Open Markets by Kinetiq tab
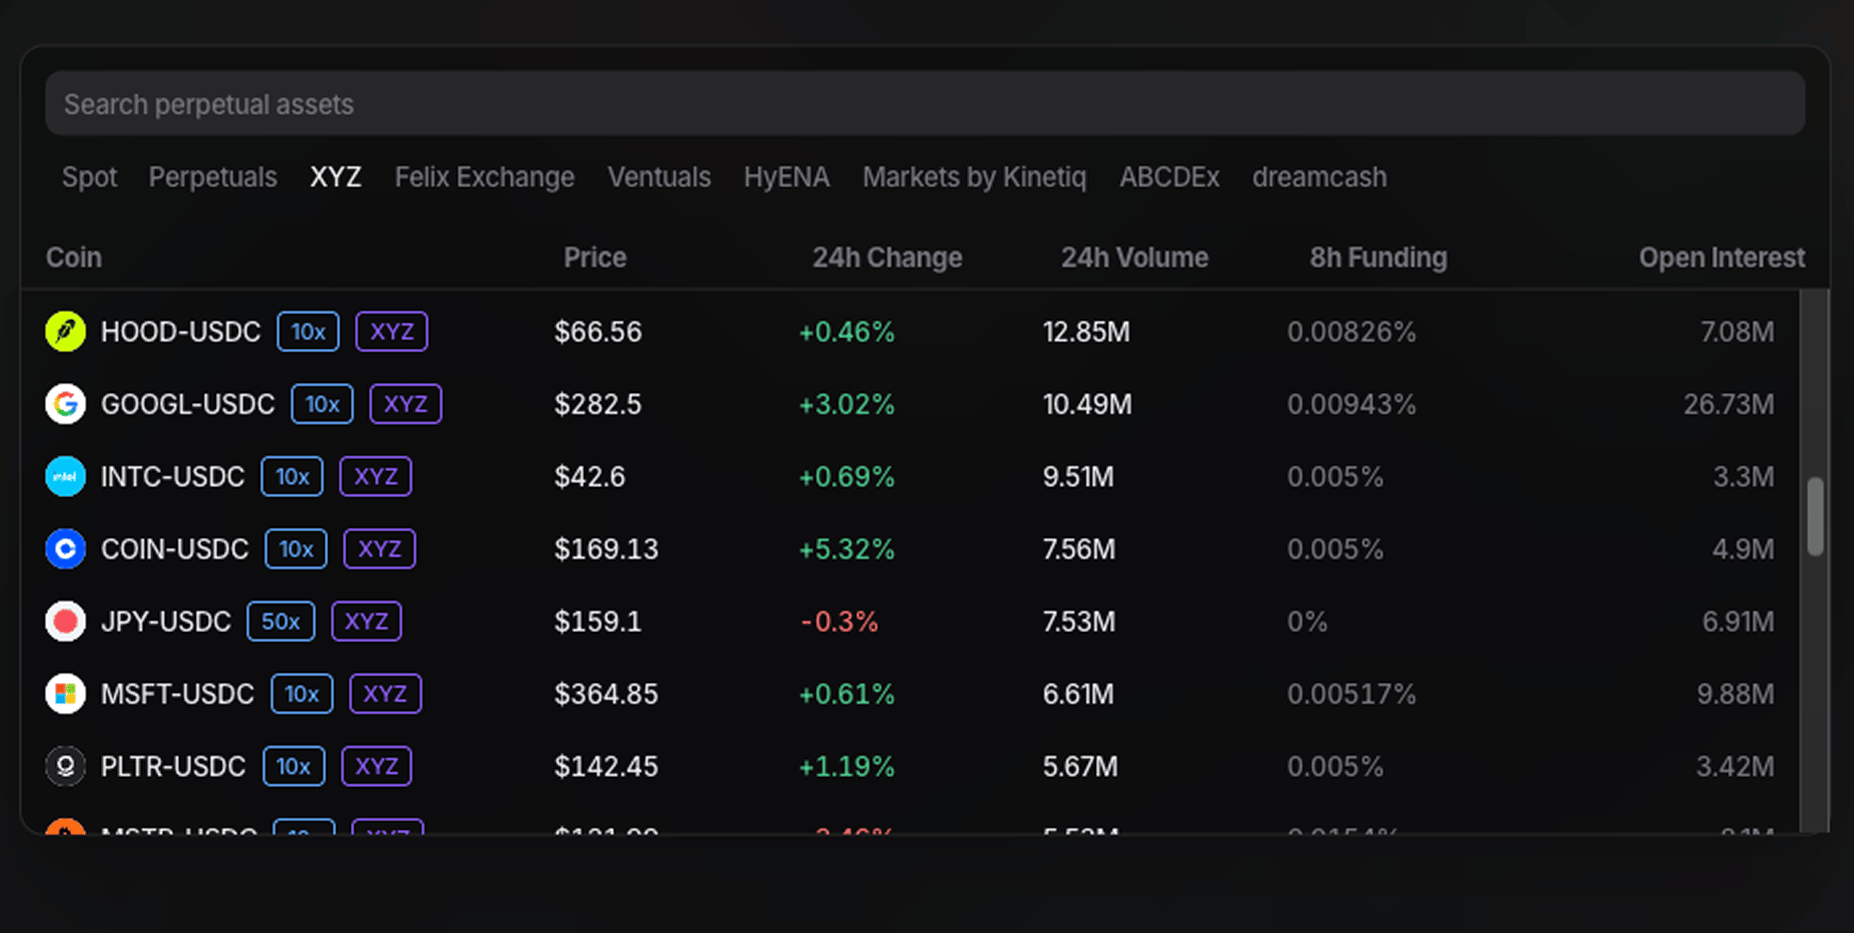This screenshot has height=933, width=1854. (x=974, y=177)
